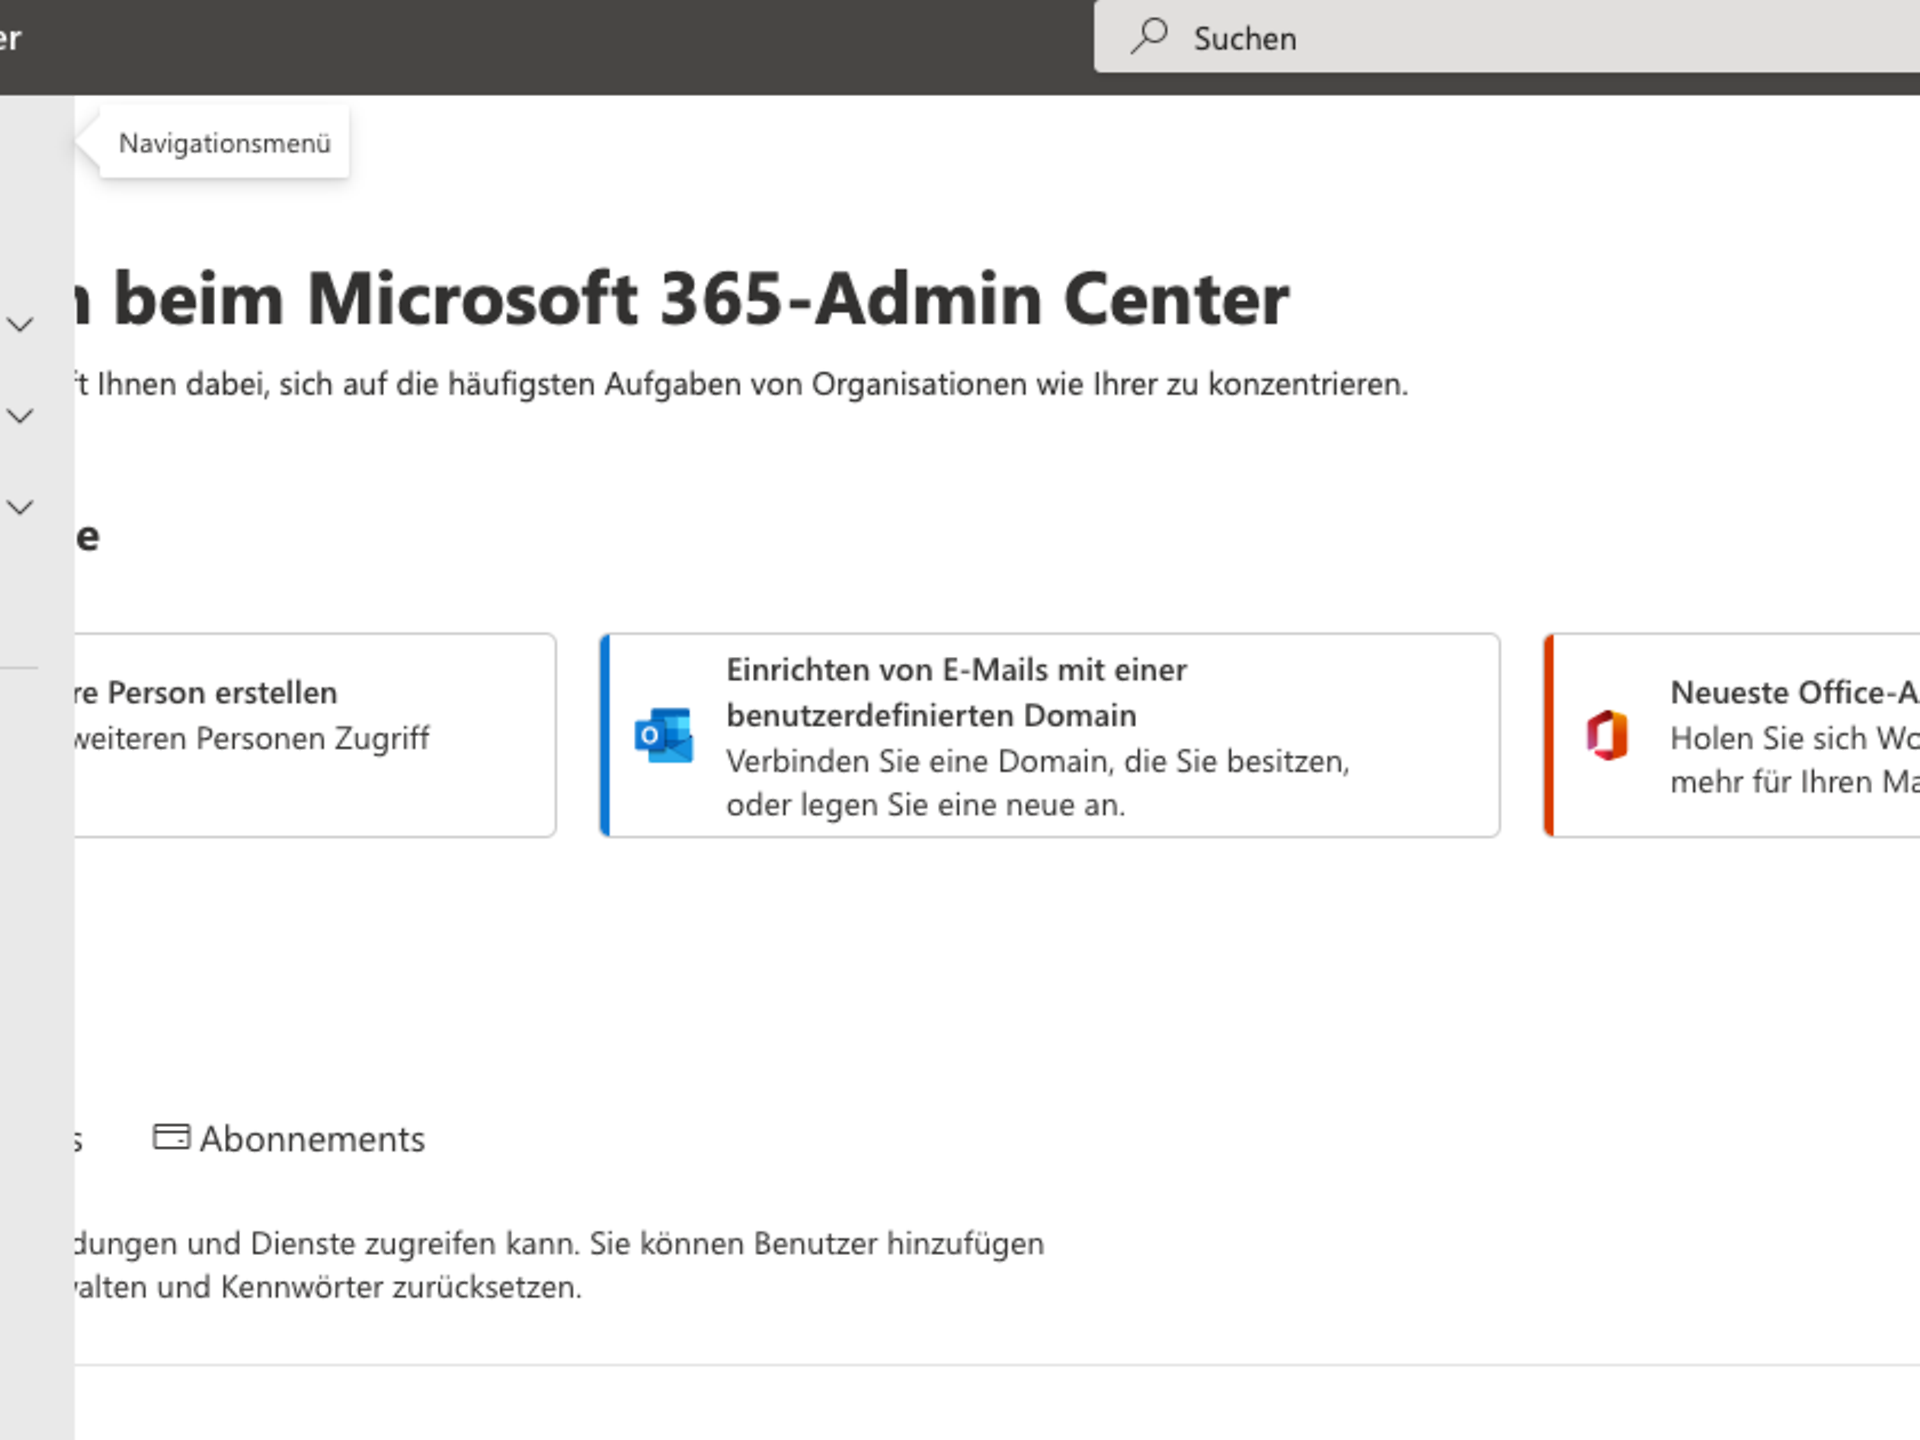Screen dimensions: 1920x1440
Task: Expand the middle sidebar chevron
Action: pos(21,415)
